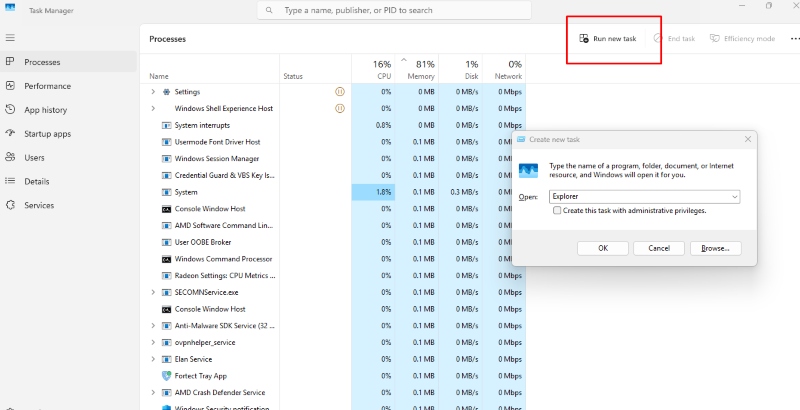Click the Efficiency mode leaf icon

tap(715, 39)
